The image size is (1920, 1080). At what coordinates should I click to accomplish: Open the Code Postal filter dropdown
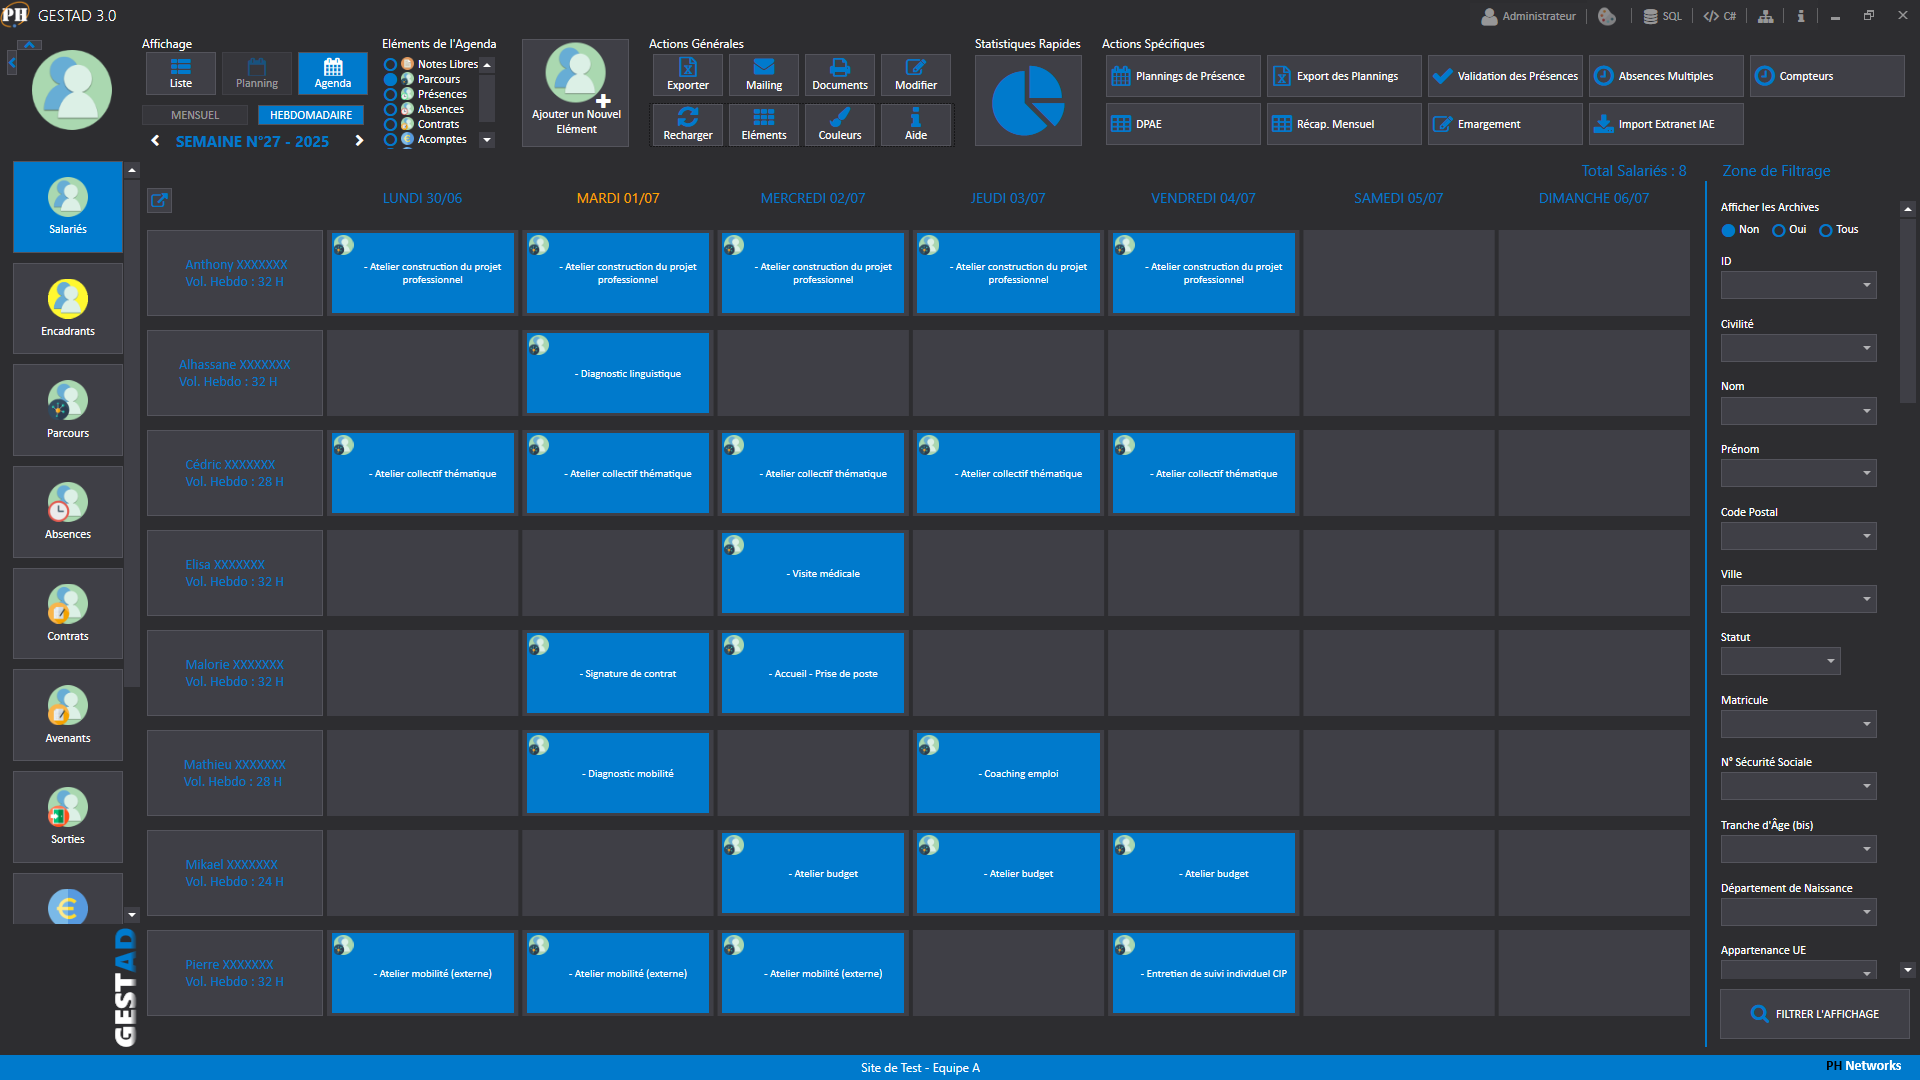[1798, 536]
